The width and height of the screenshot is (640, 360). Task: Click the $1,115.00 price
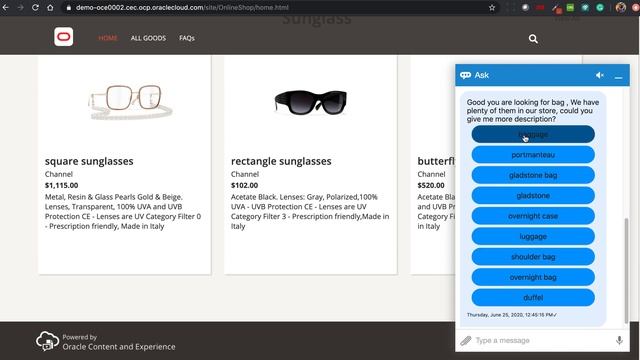coord(61,185)
